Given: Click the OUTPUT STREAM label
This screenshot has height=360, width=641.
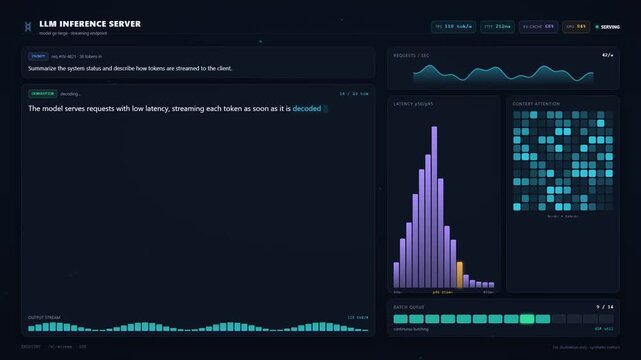Looking at the screenshot, I should pos(44,318).
